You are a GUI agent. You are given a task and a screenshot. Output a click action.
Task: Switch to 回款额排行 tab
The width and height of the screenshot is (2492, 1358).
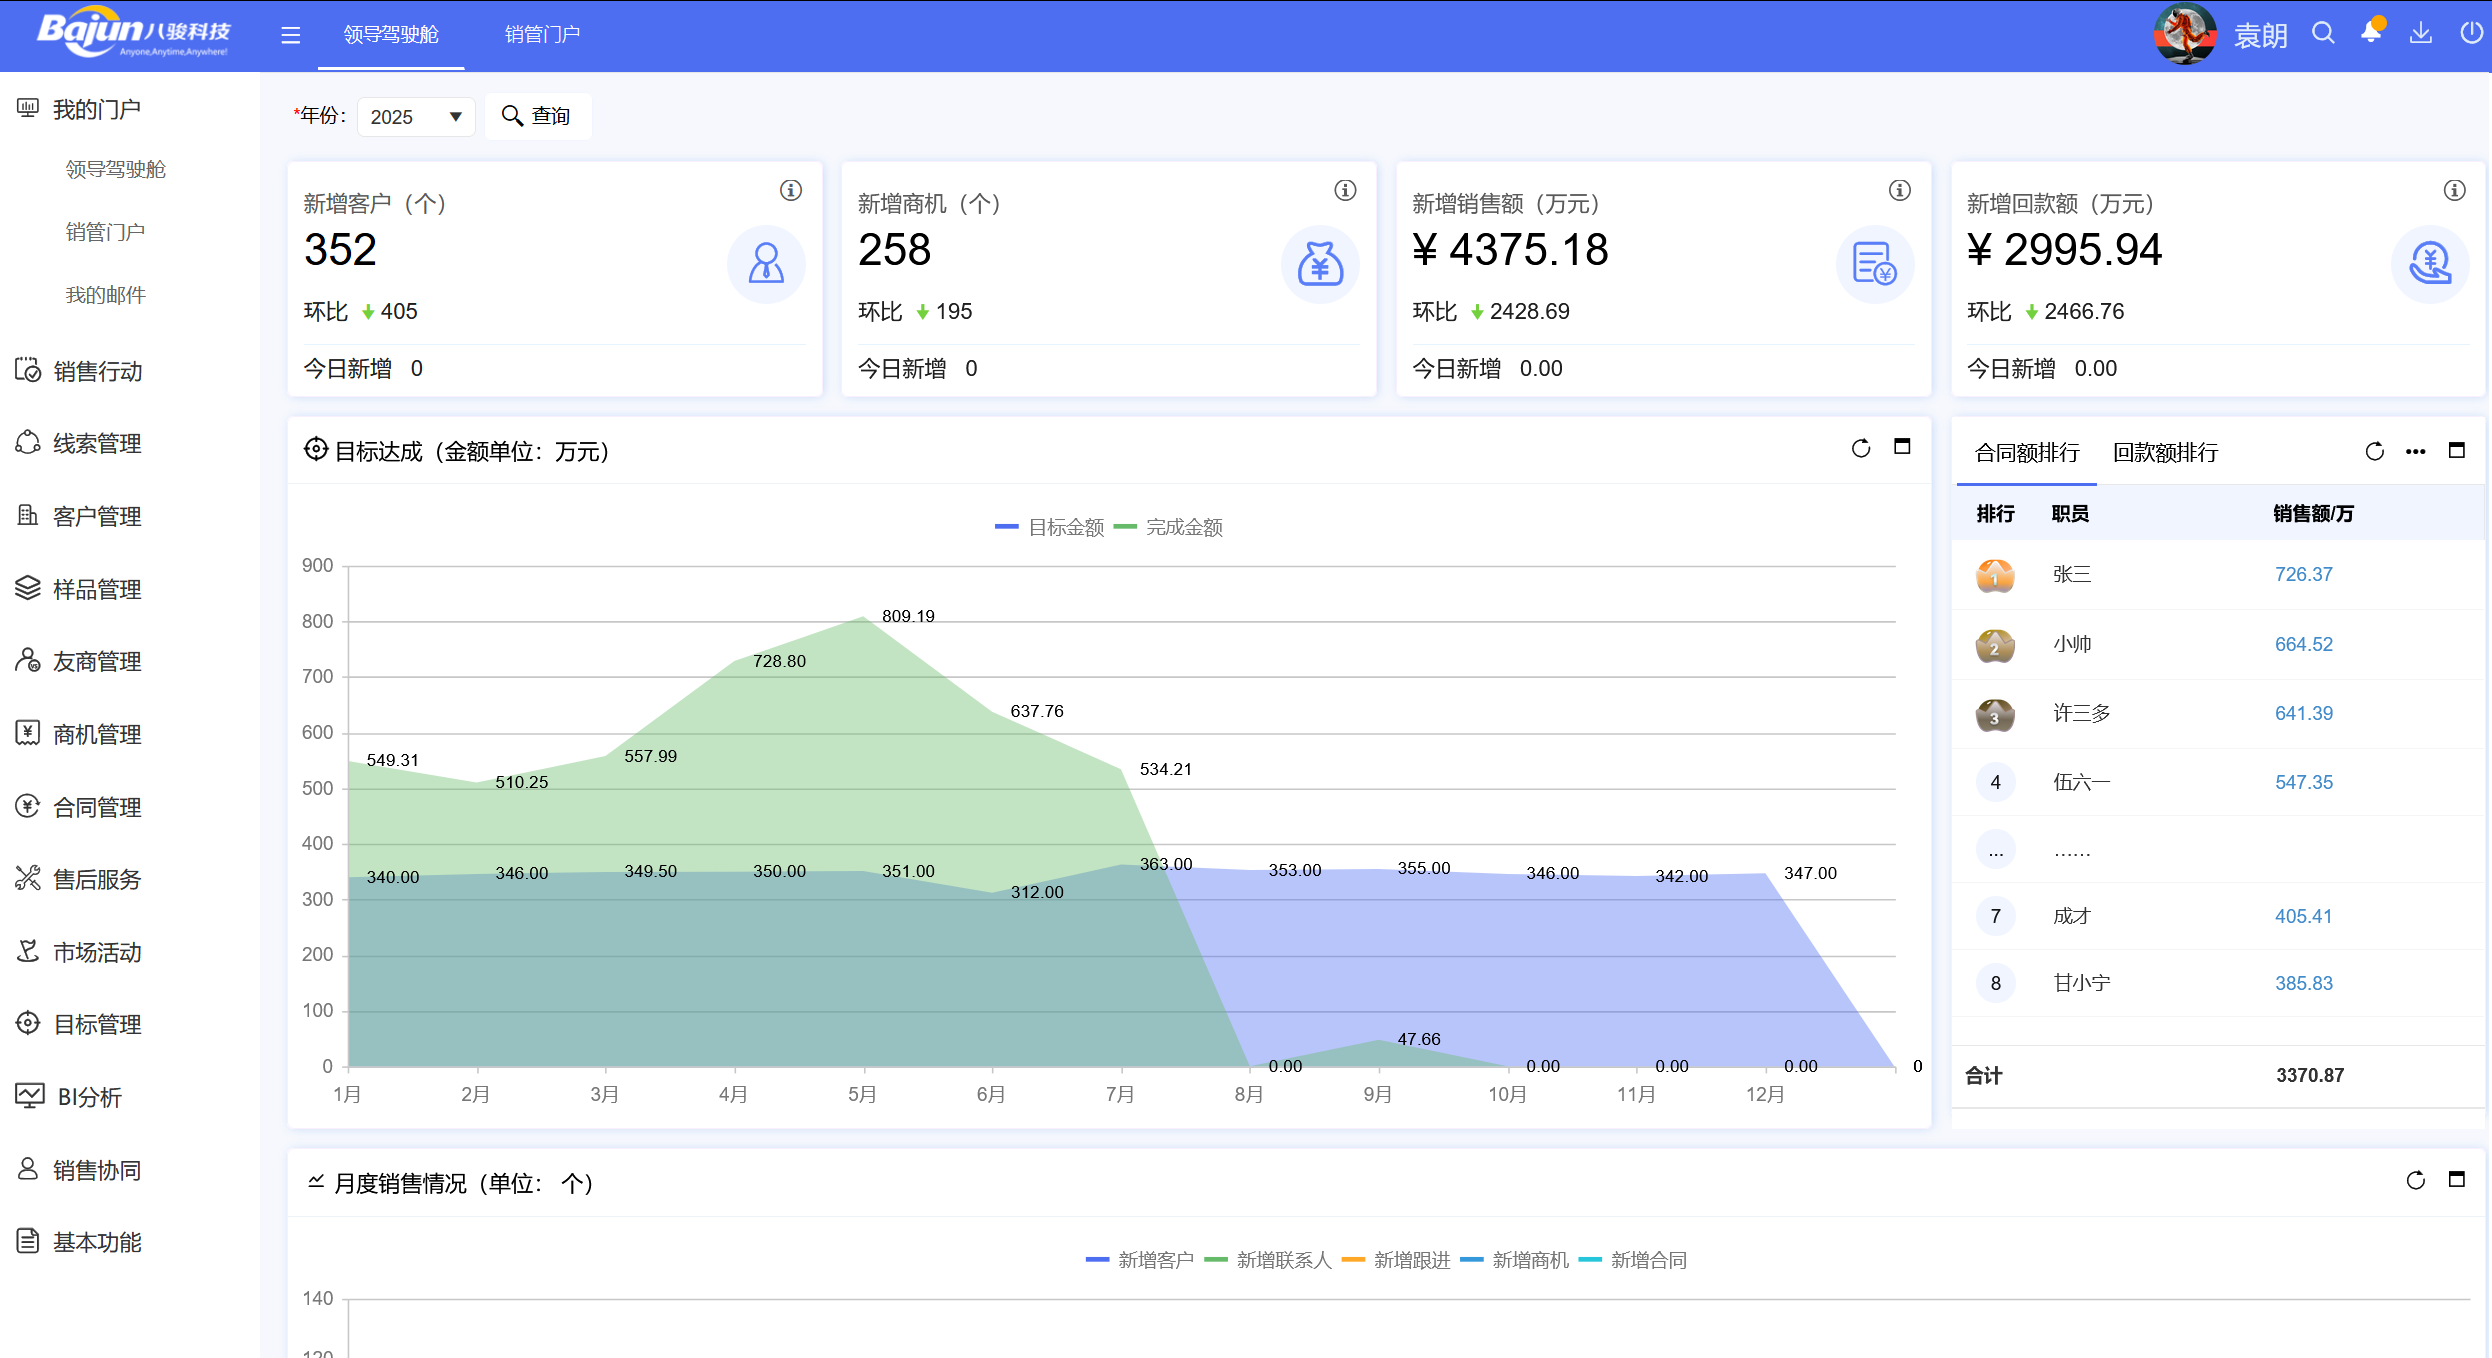pyautogui.click(x=2165, y=453)
